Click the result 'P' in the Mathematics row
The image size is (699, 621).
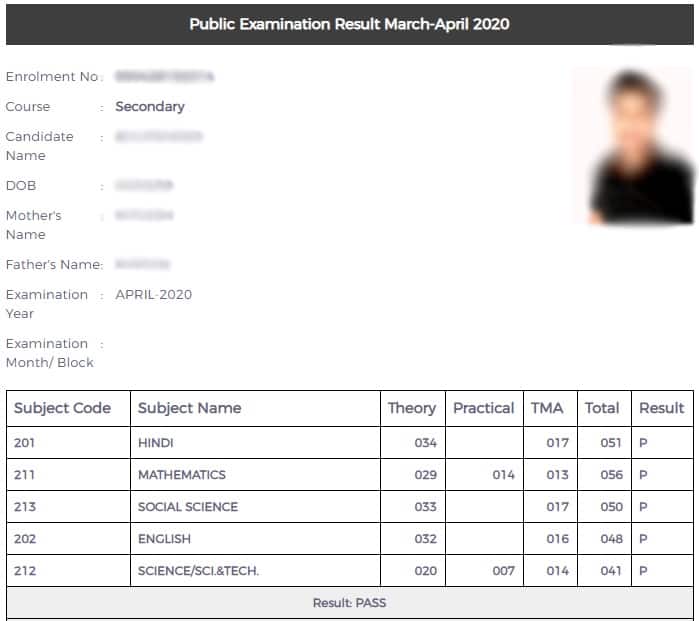tap(643, 475)
